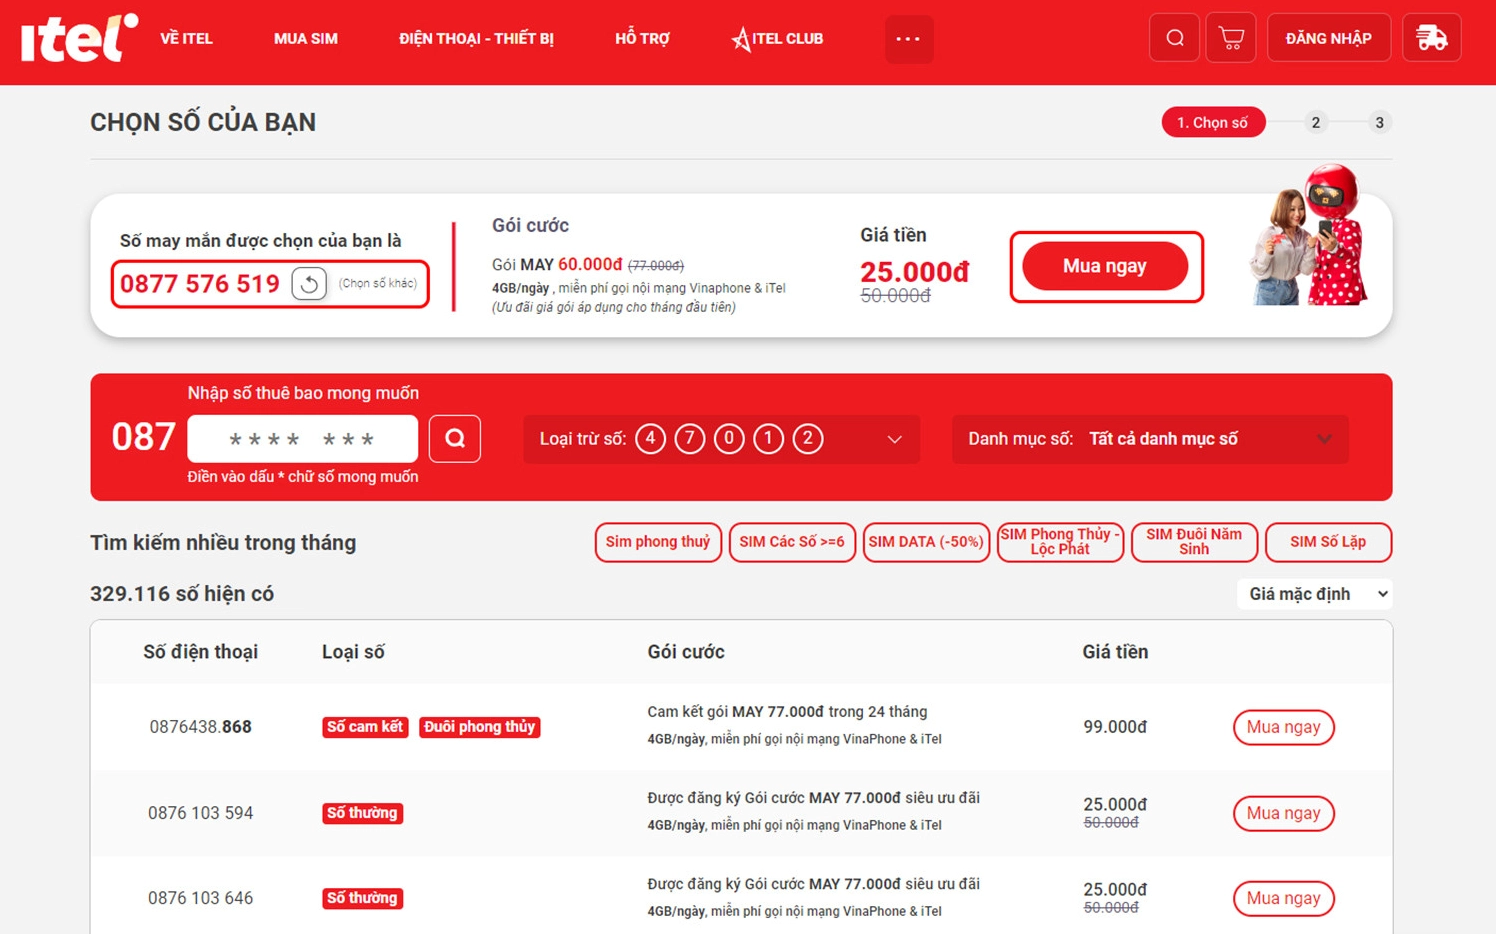
Task: Focus the desired subscriber number input
Action: (x=302, y=439)
